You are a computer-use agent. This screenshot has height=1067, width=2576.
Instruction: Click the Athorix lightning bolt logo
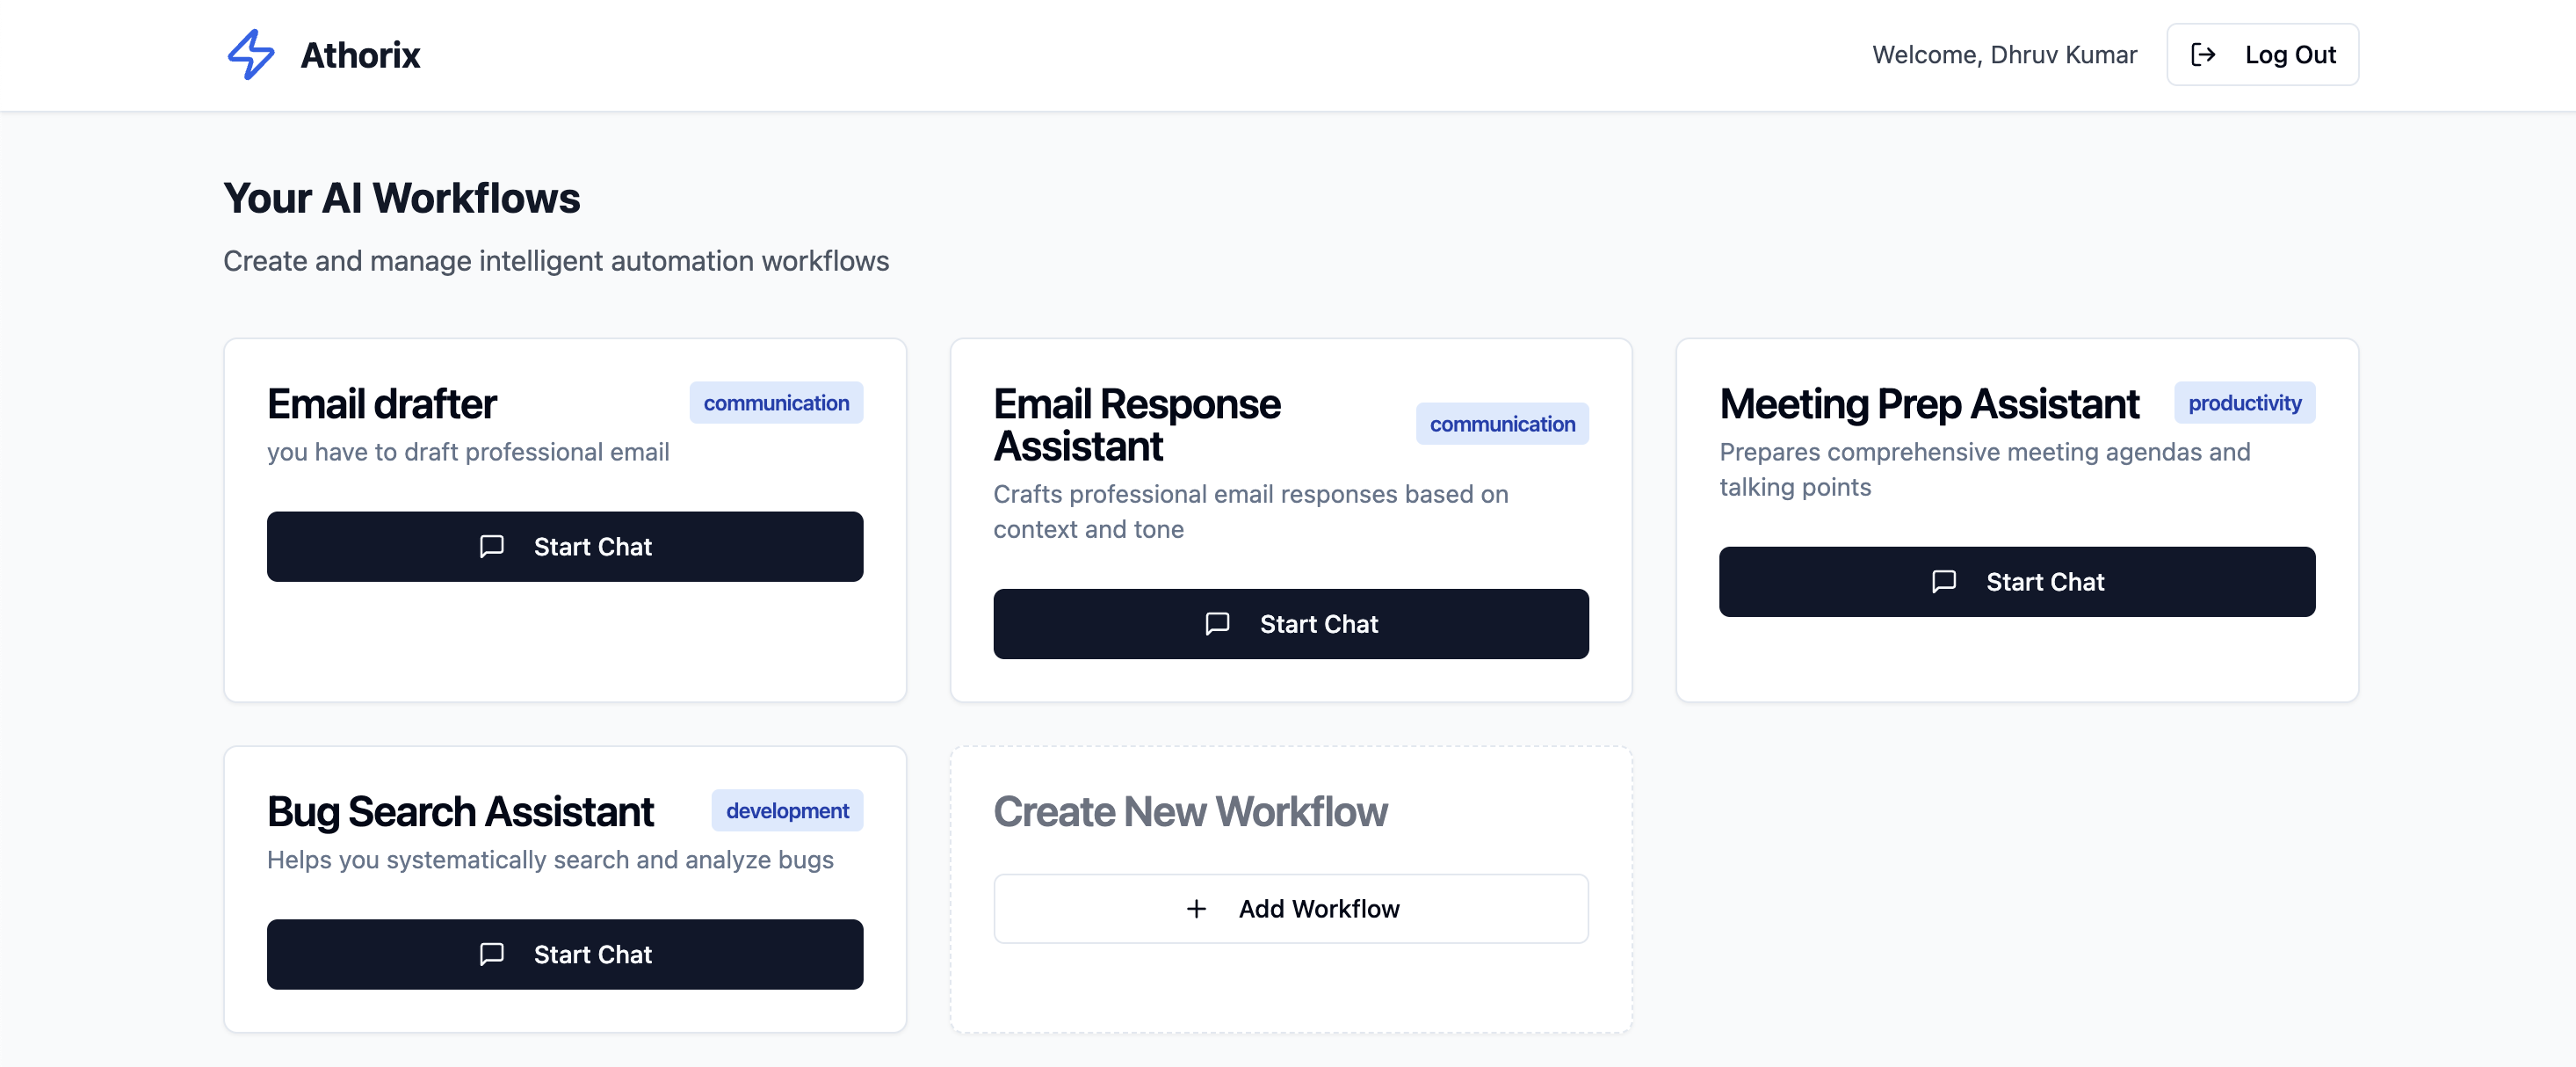tap(250, 54)
